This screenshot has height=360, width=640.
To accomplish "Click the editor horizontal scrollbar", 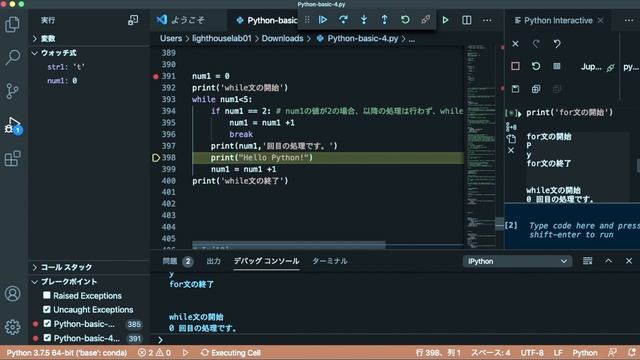I will coord(288,244).
